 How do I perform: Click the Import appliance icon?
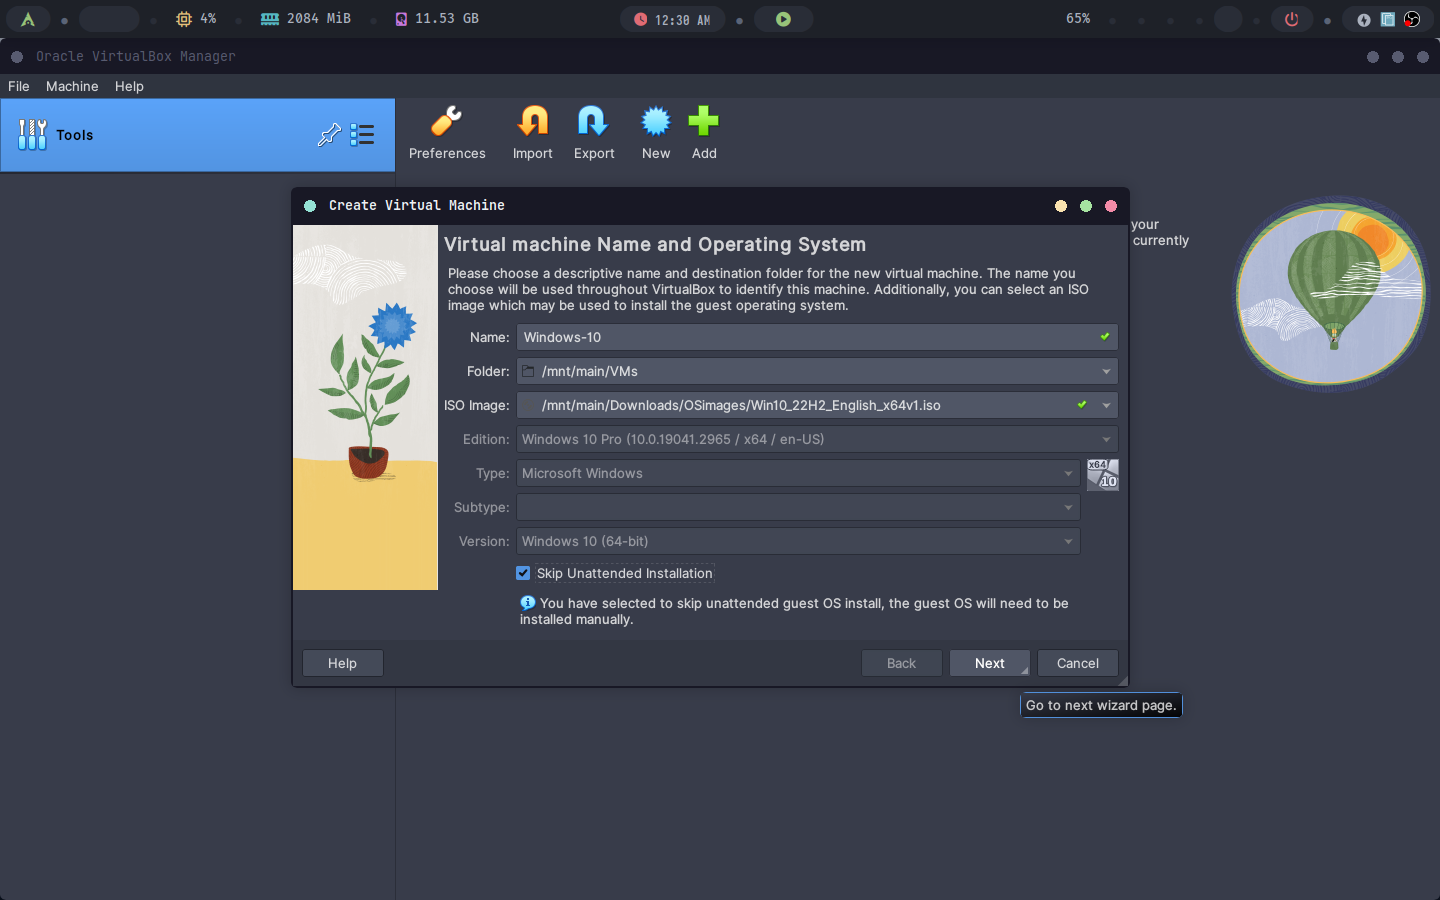(532, 122)
